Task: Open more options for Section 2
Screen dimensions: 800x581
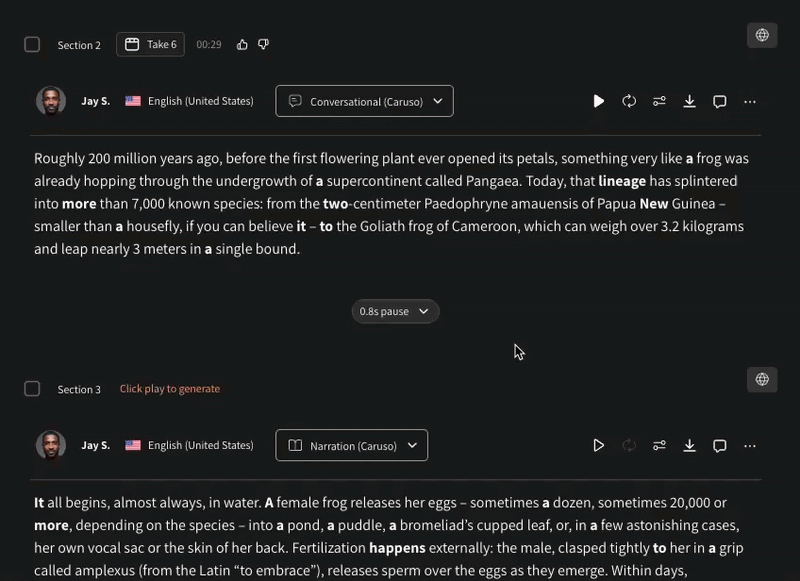Action: click(x=749, y=102)
